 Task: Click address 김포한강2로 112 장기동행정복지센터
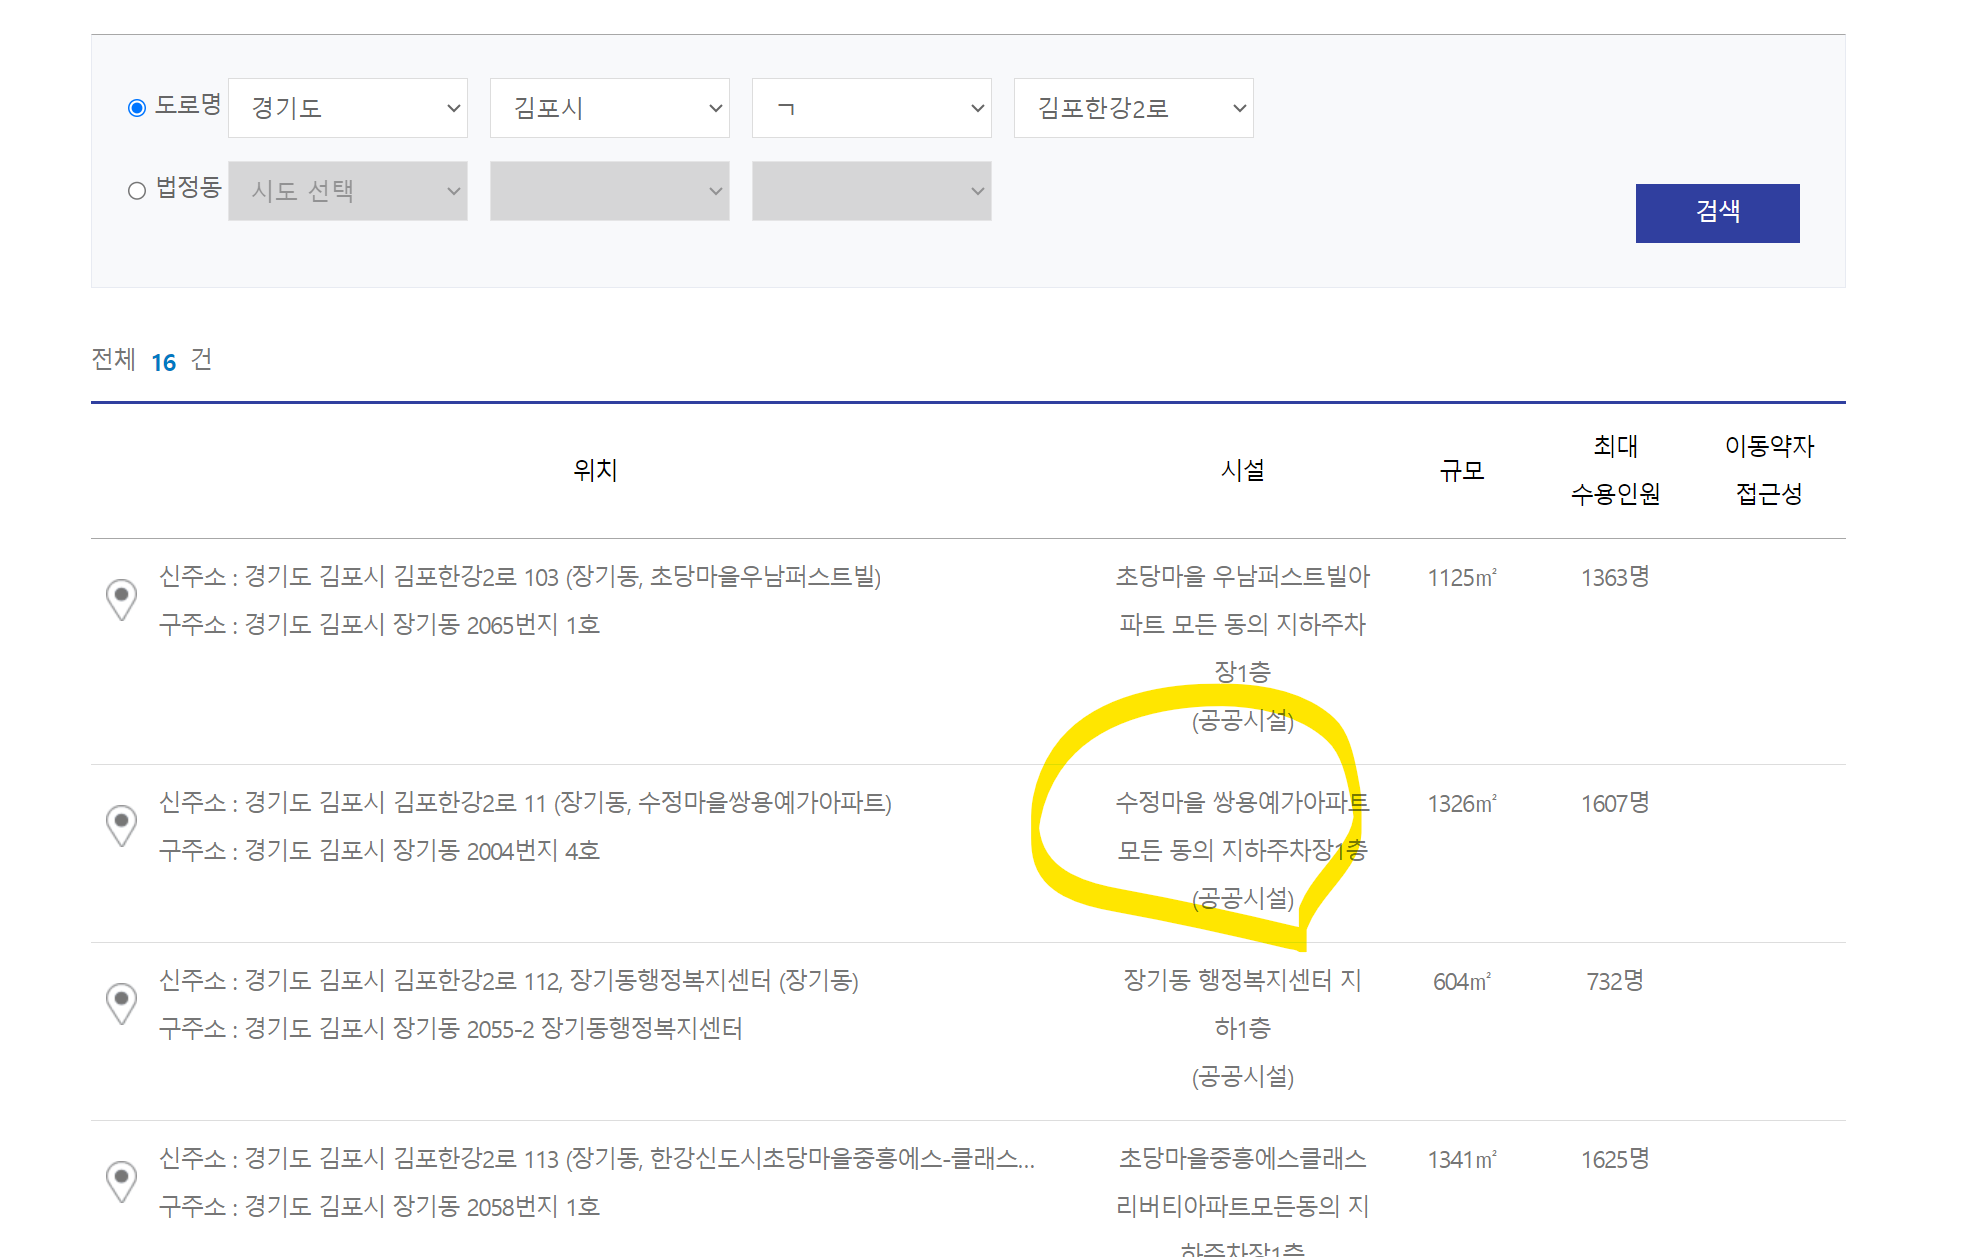508,981
